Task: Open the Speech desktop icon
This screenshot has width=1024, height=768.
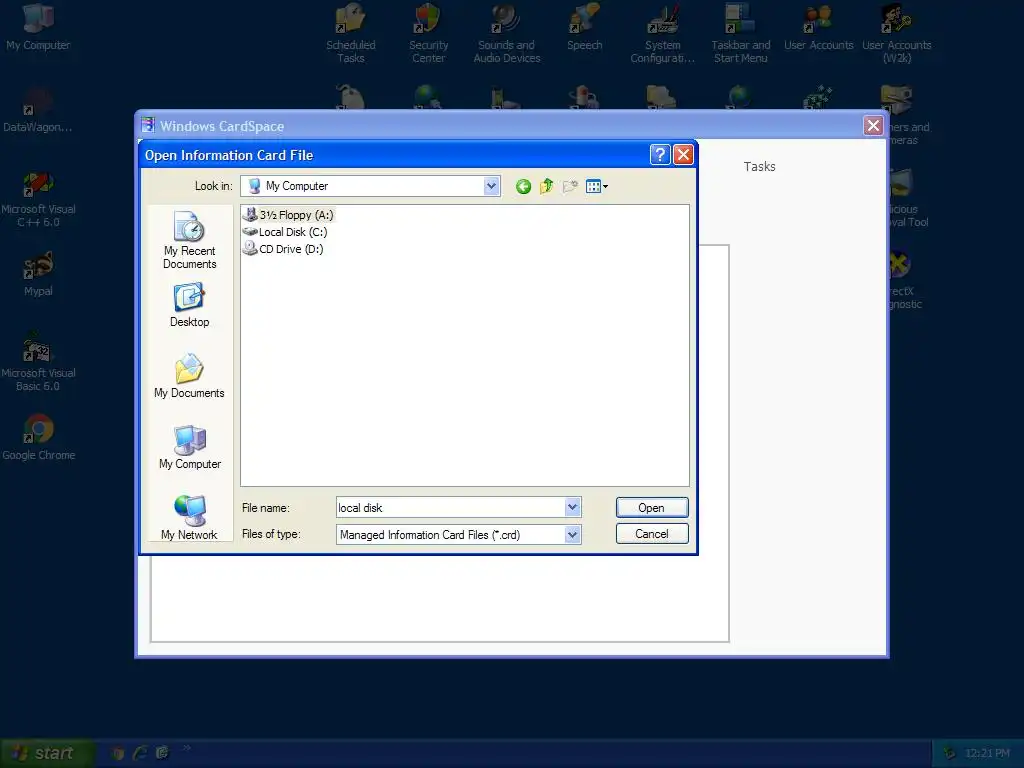Action: tap(584, 27)
